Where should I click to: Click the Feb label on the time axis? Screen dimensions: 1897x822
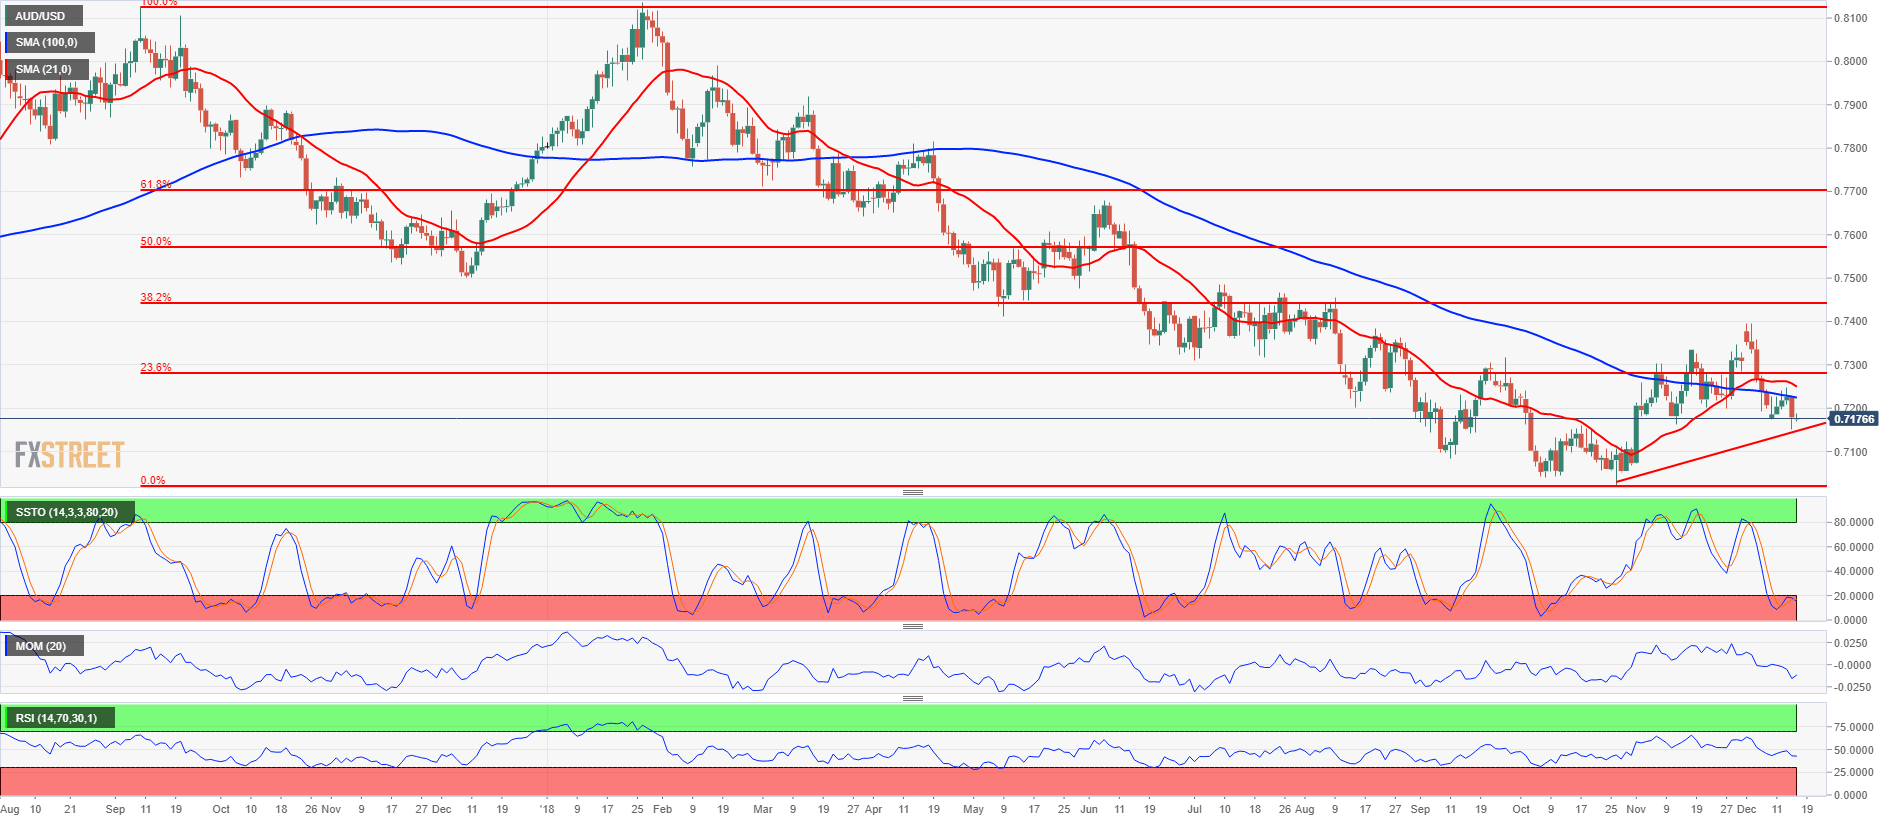pos(662,809)
